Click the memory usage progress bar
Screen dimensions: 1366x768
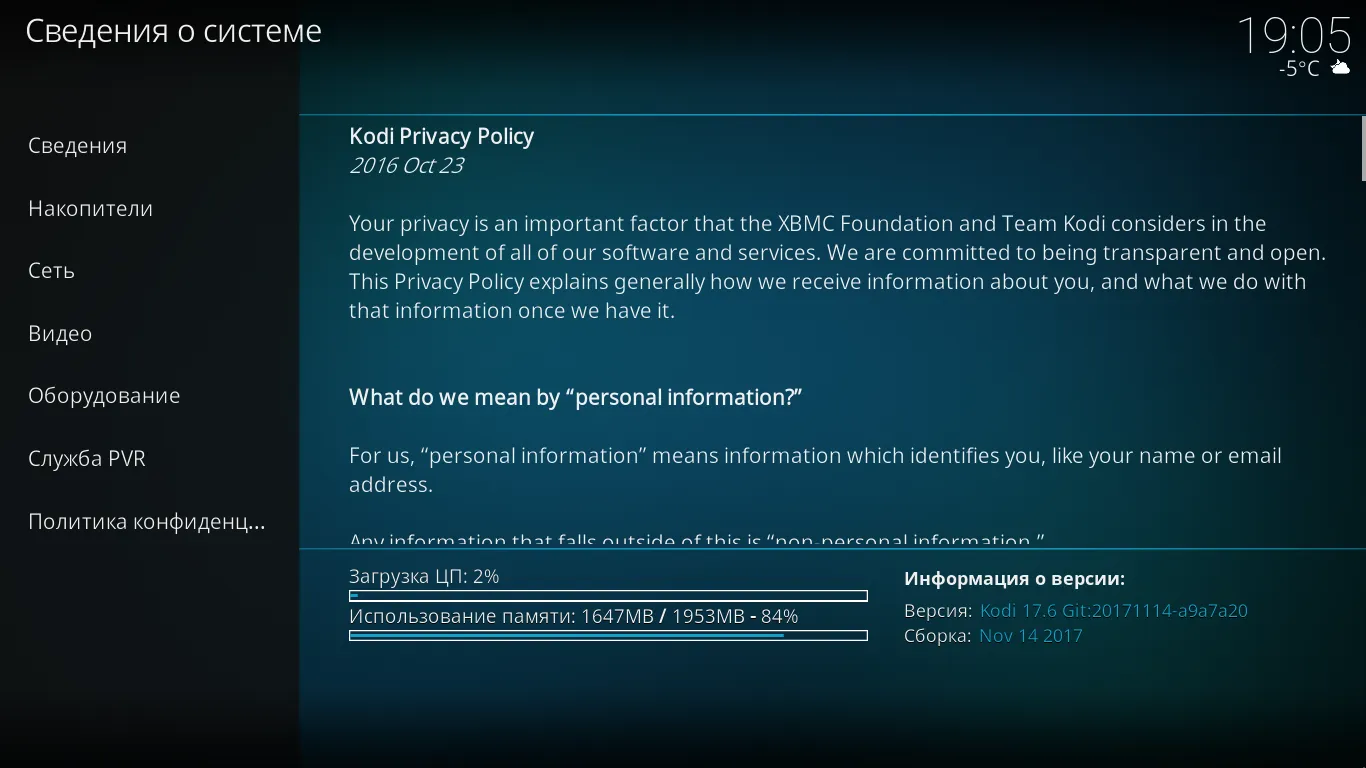point(608,636)
